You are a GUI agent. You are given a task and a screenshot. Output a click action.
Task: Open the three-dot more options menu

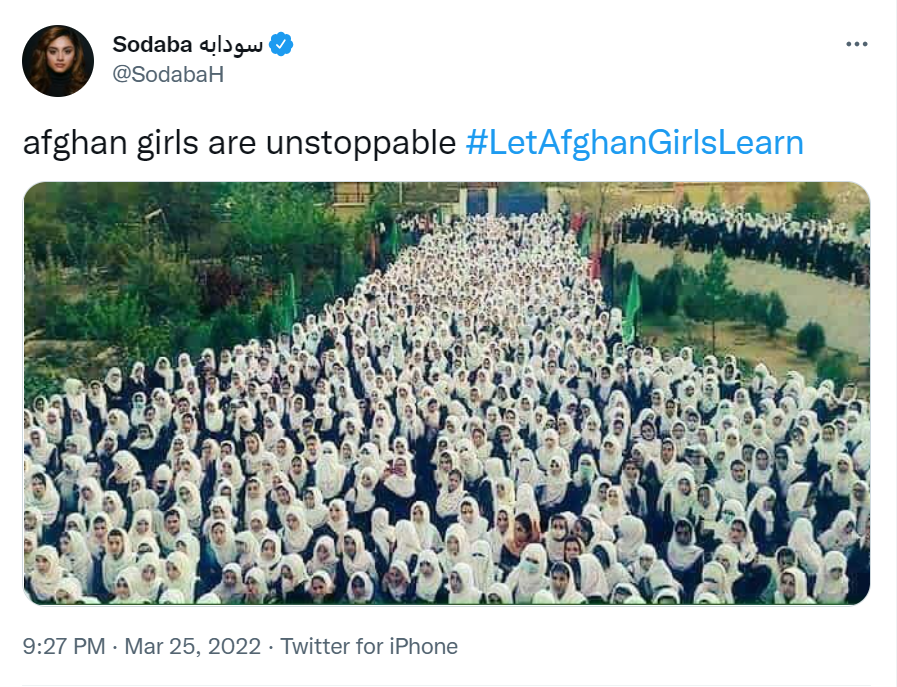click(856, 45)
